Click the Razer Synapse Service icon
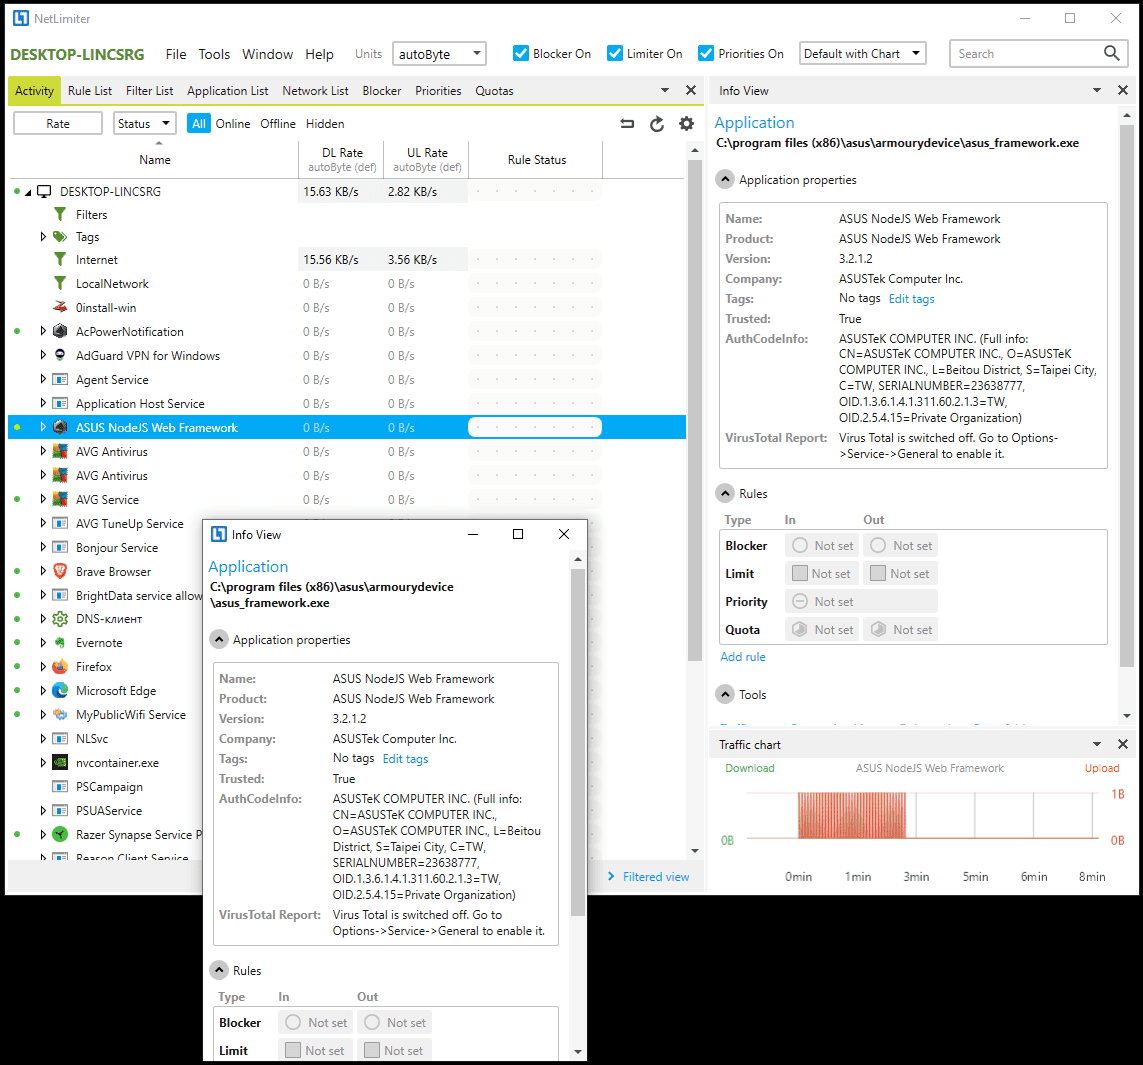Image resolution: width=1143 pixels, height=1065 pixels. pos(61,835)
